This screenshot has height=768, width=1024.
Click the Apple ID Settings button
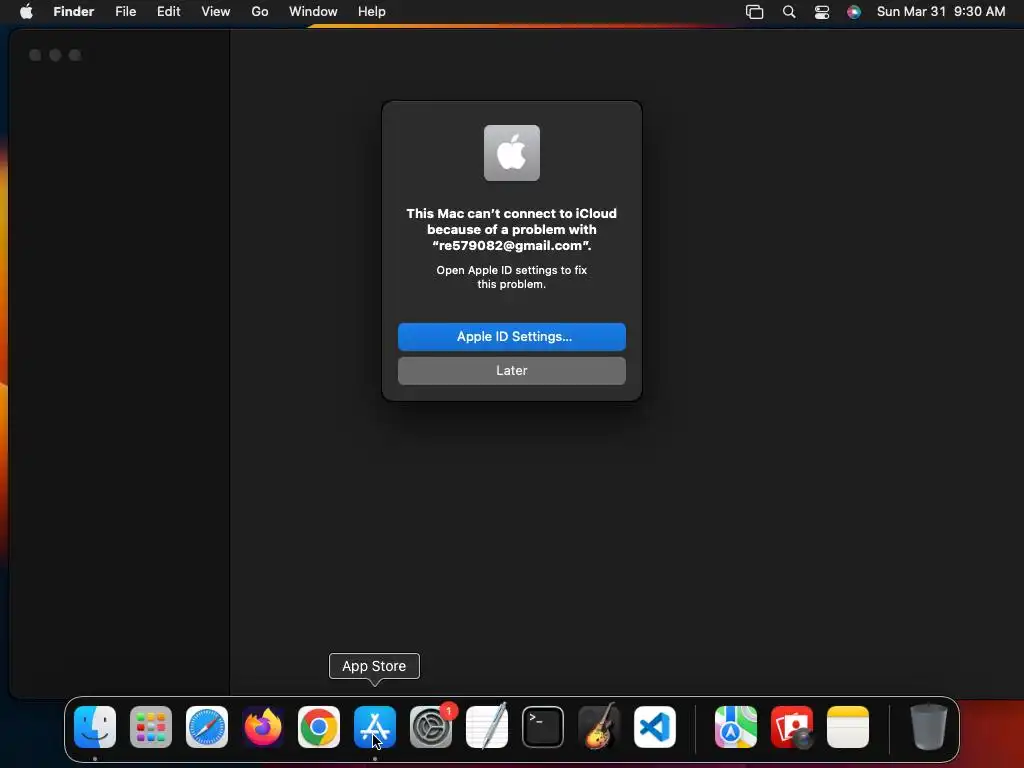(x=512, y=337)
